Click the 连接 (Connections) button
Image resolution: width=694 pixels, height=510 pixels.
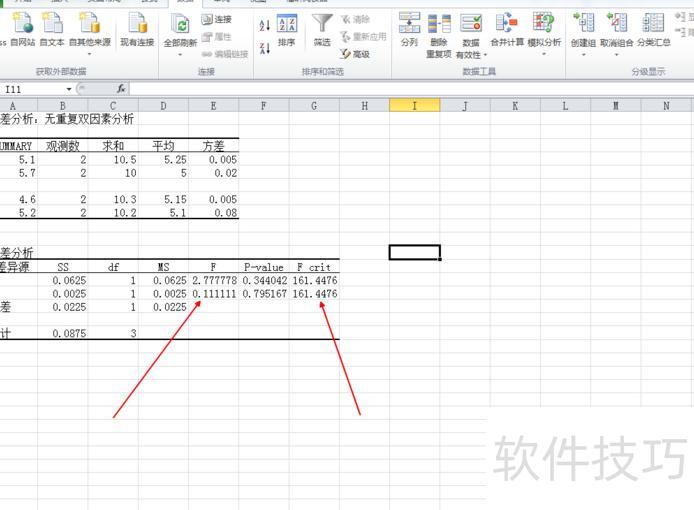click(216, 19)
